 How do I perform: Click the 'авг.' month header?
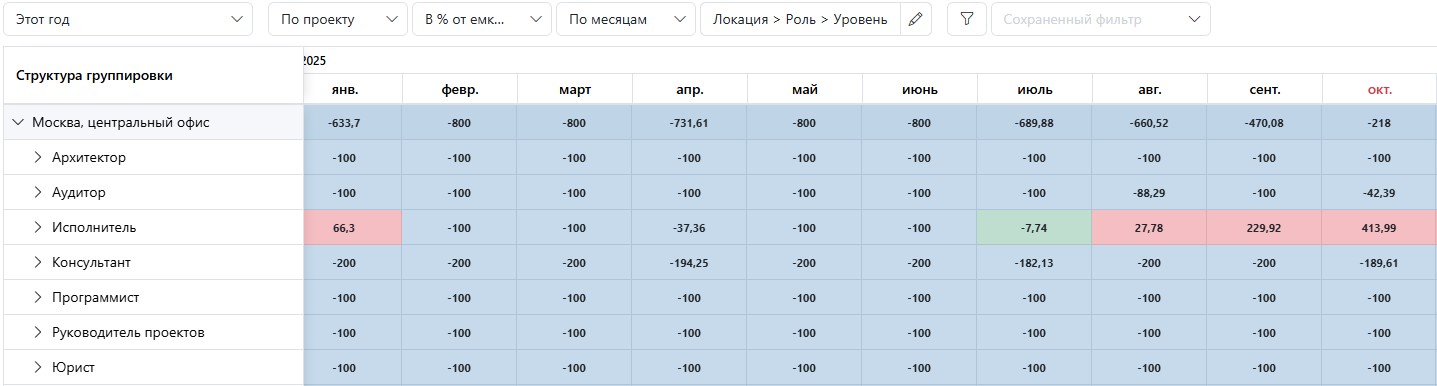click(x=1150, y=89)
